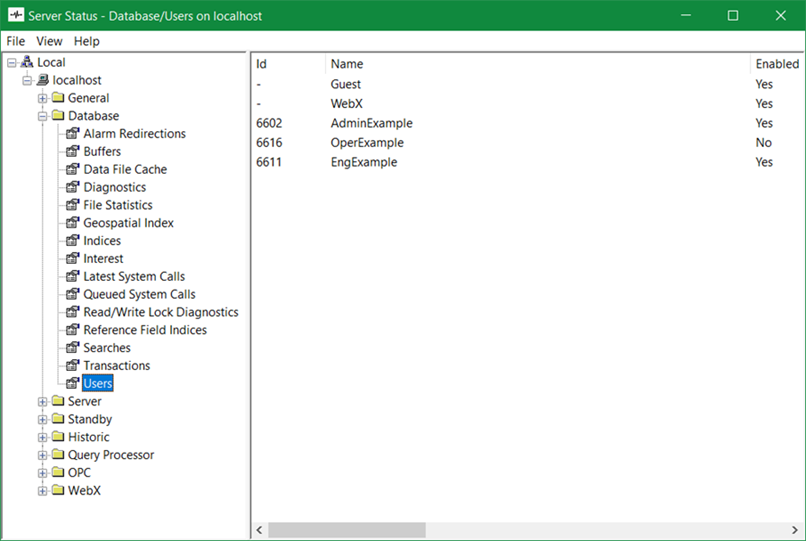The width and height of the screenshot is (806, 541).
Task: Open the File menu
Action: 15,41
